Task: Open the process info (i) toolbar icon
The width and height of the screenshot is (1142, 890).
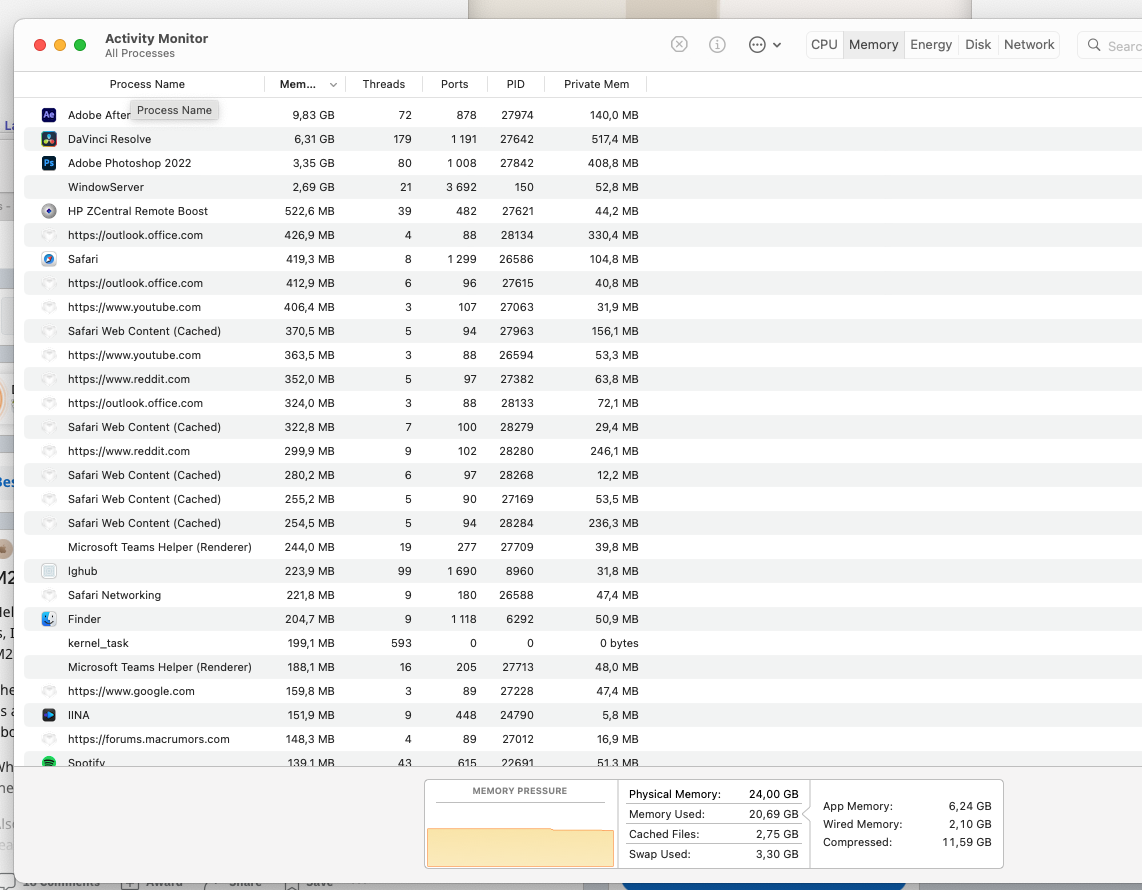Action: point(717,44)
